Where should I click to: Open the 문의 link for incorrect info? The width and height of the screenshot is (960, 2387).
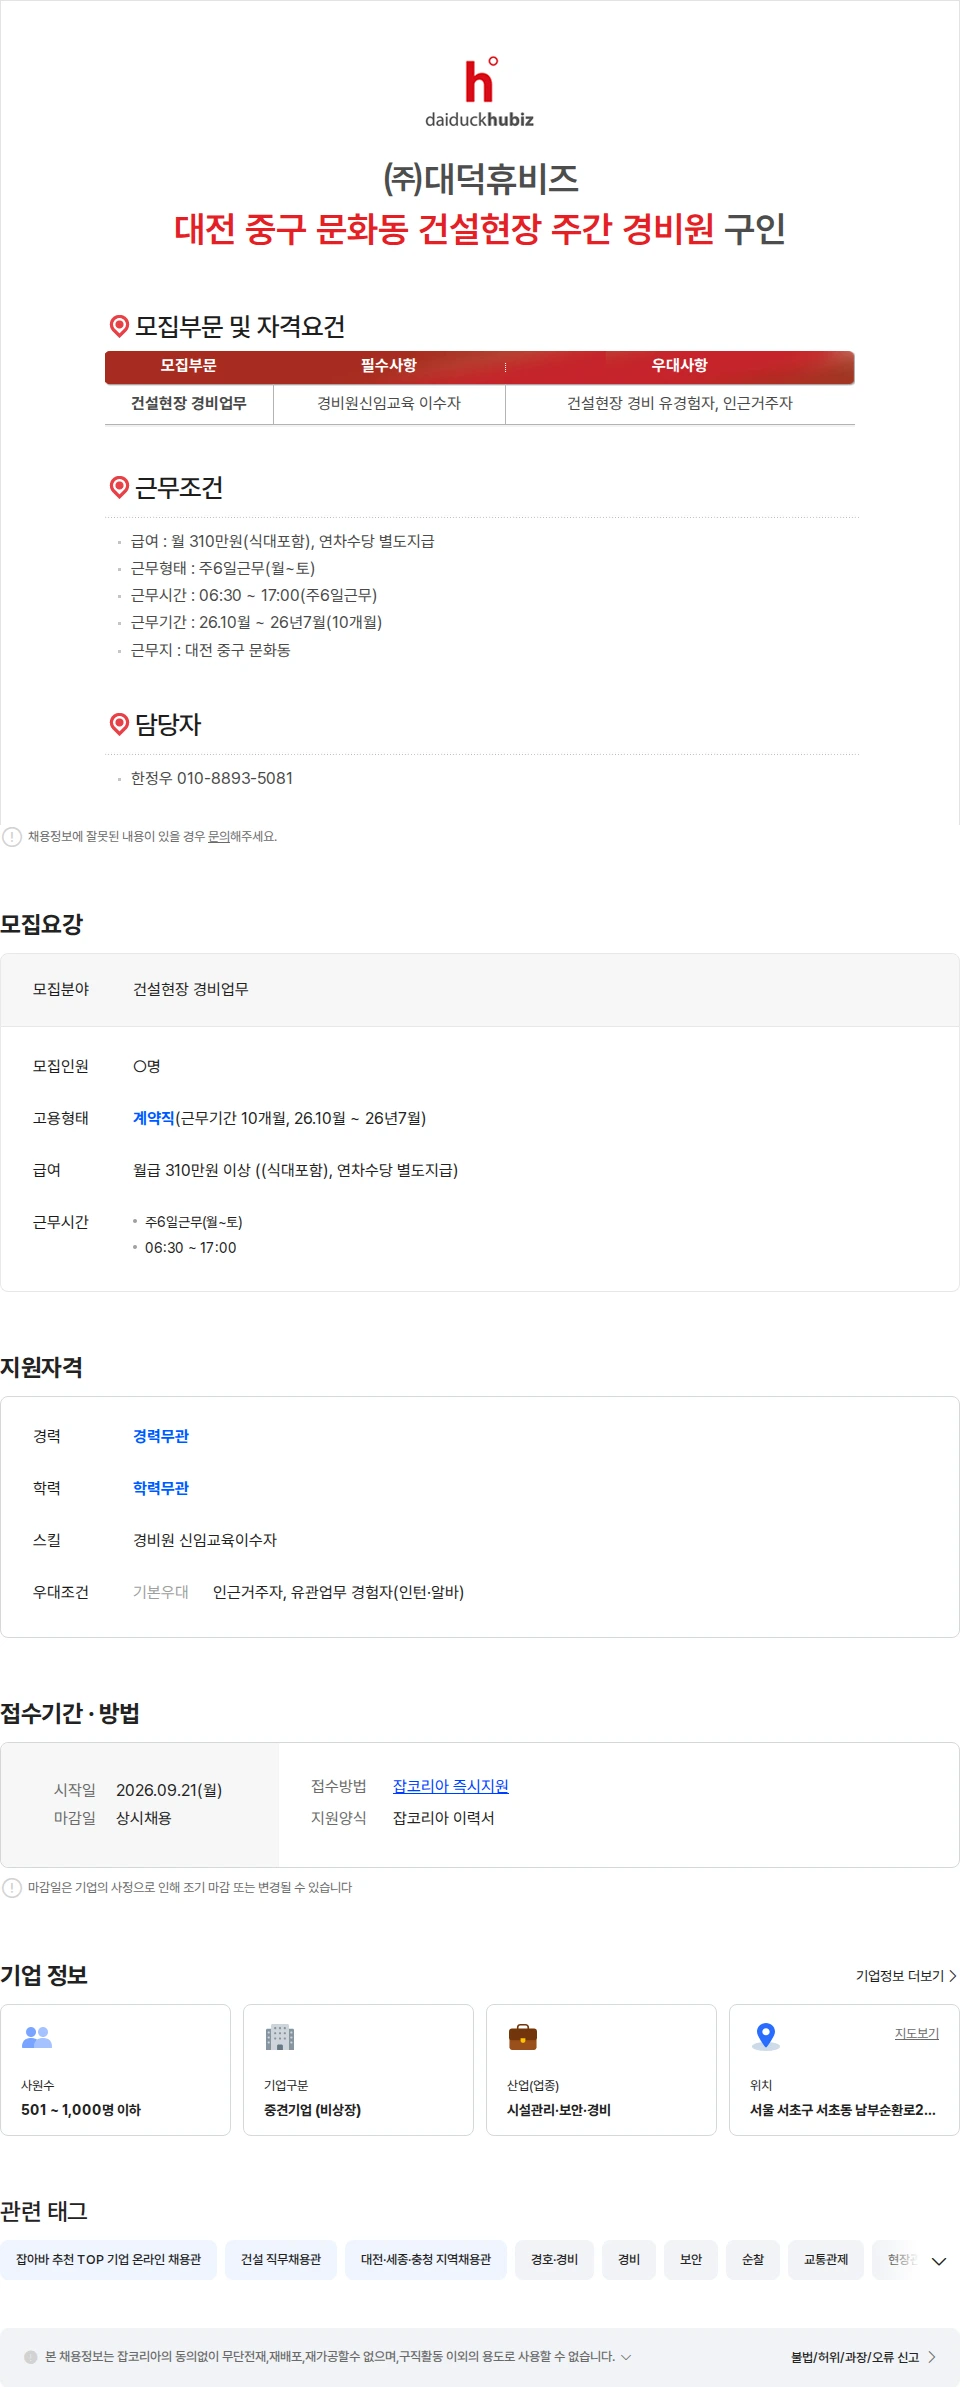pos(218,837)
